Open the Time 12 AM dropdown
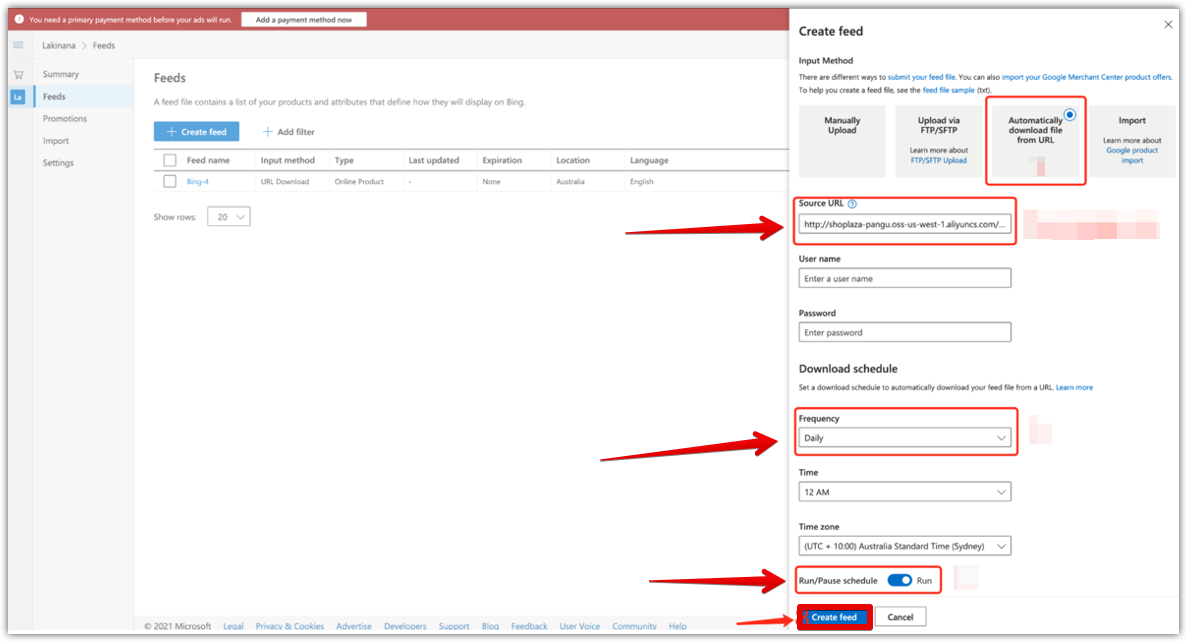 905,492
